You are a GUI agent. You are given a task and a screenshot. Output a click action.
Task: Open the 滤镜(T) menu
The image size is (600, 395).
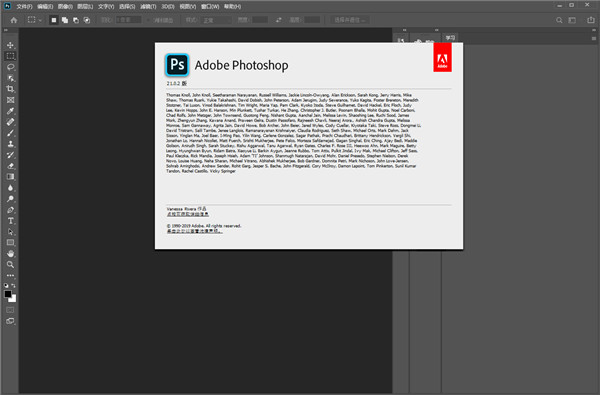click(148, 7)
